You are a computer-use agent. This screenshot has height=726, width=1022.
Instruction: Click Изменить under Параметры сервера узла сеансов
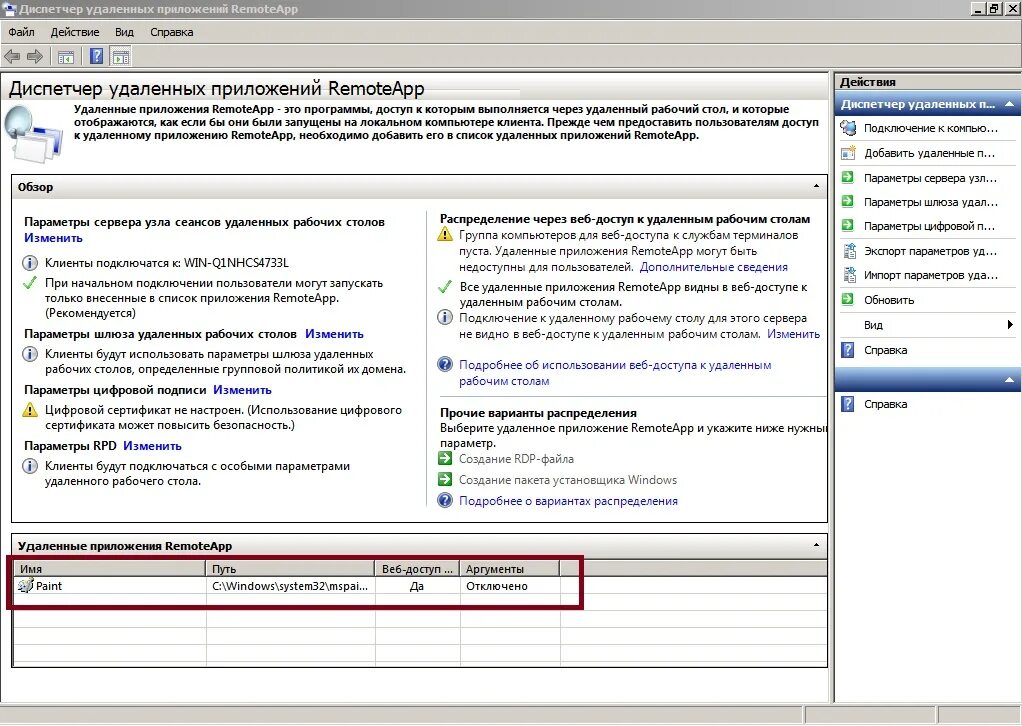53,238
